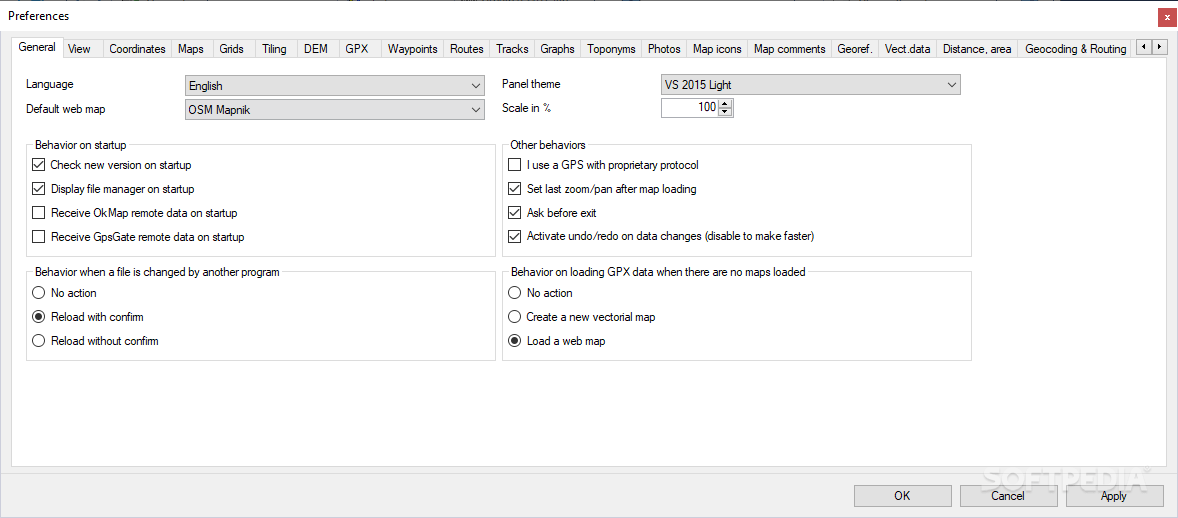This screenshot has width=1178, height=518.
Task: Click the OK button
Action: tap(902, 496)
